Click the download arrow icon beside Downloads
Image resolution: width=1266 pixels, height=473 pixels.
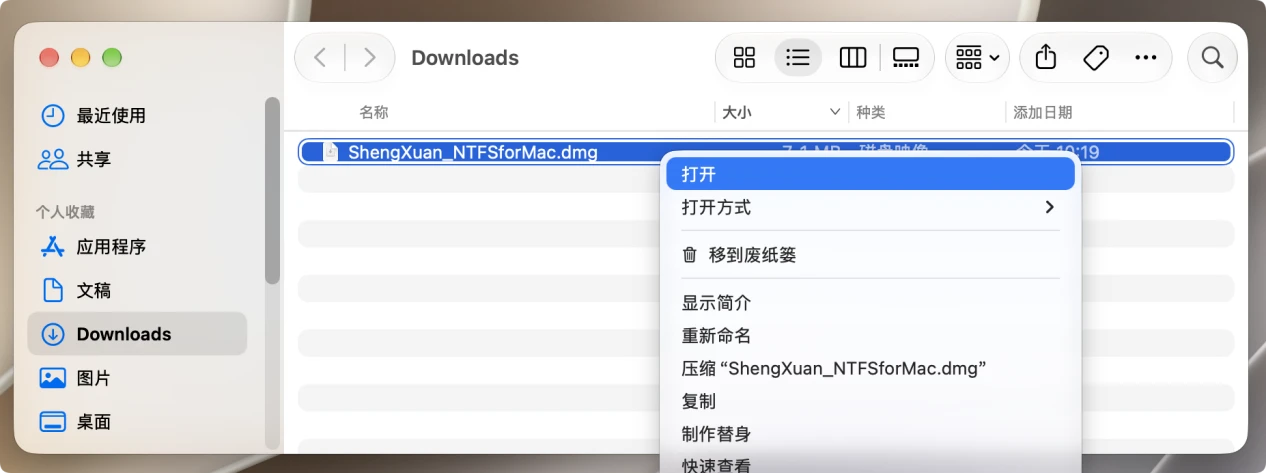pos(52,334)
